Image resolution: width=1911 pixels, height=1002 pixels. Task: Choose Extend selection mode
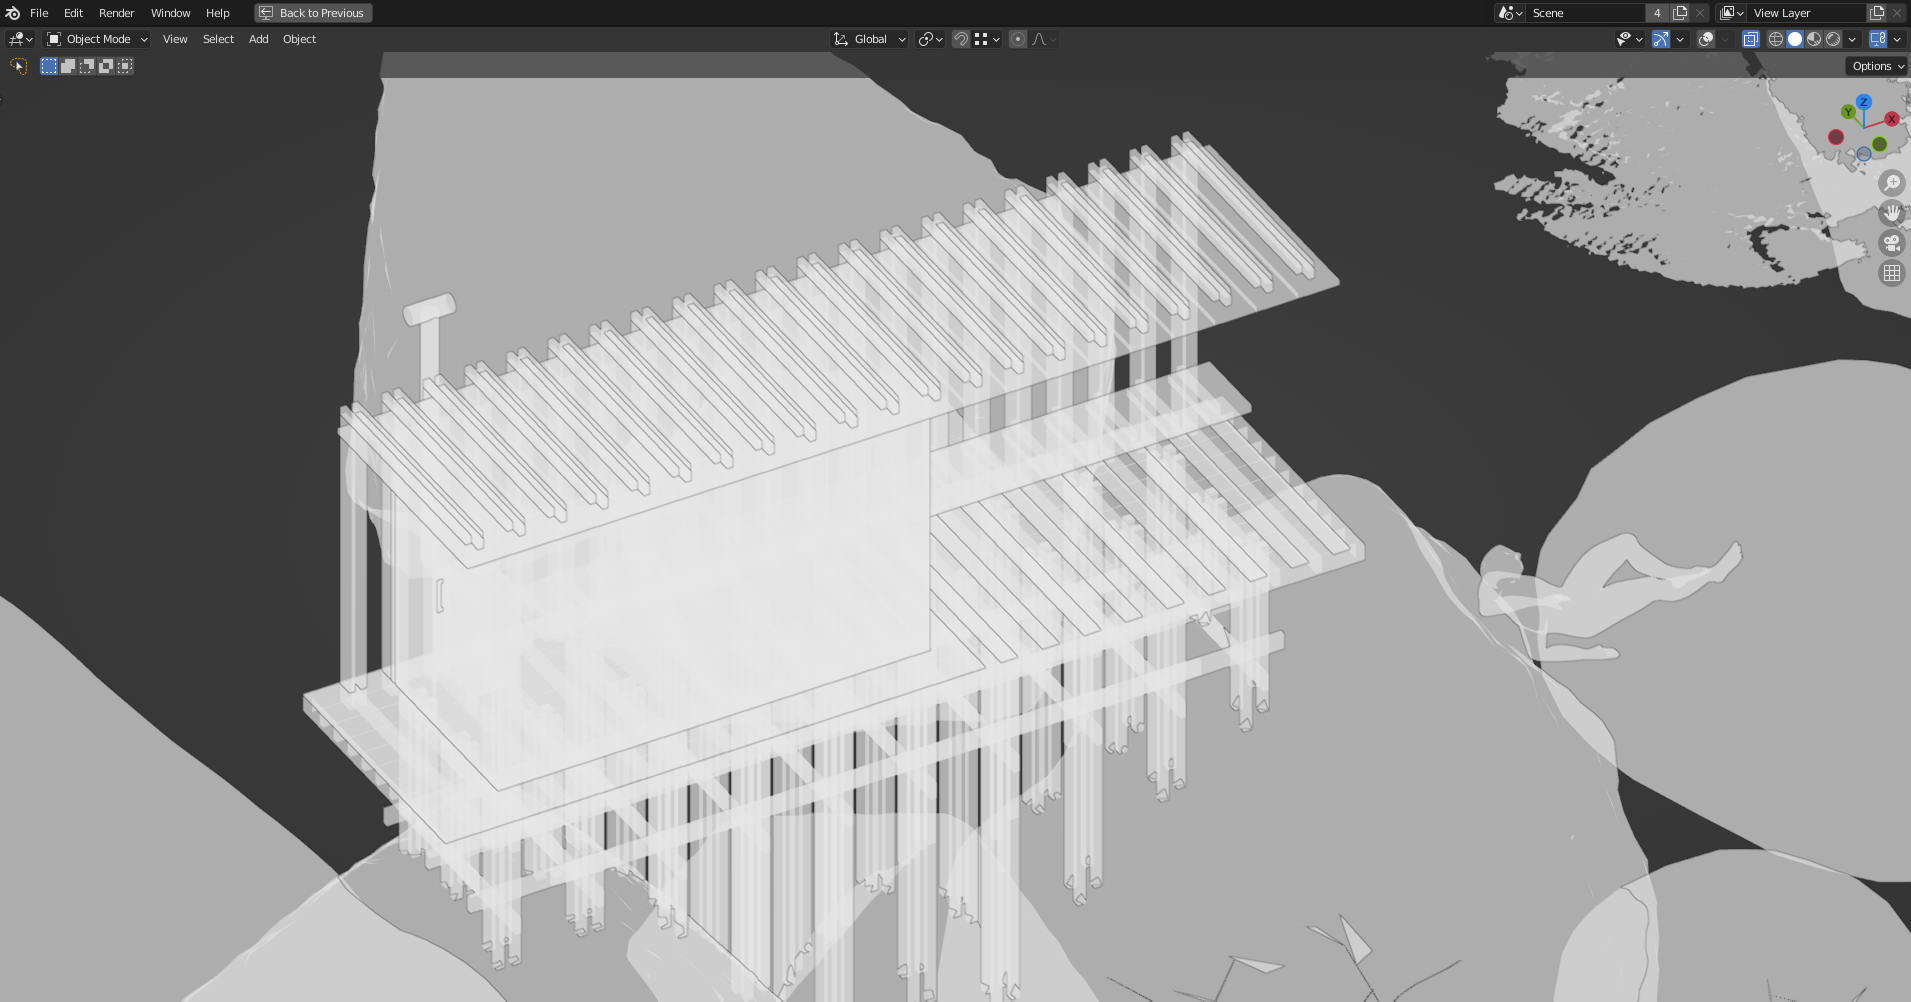click(68, 66)
